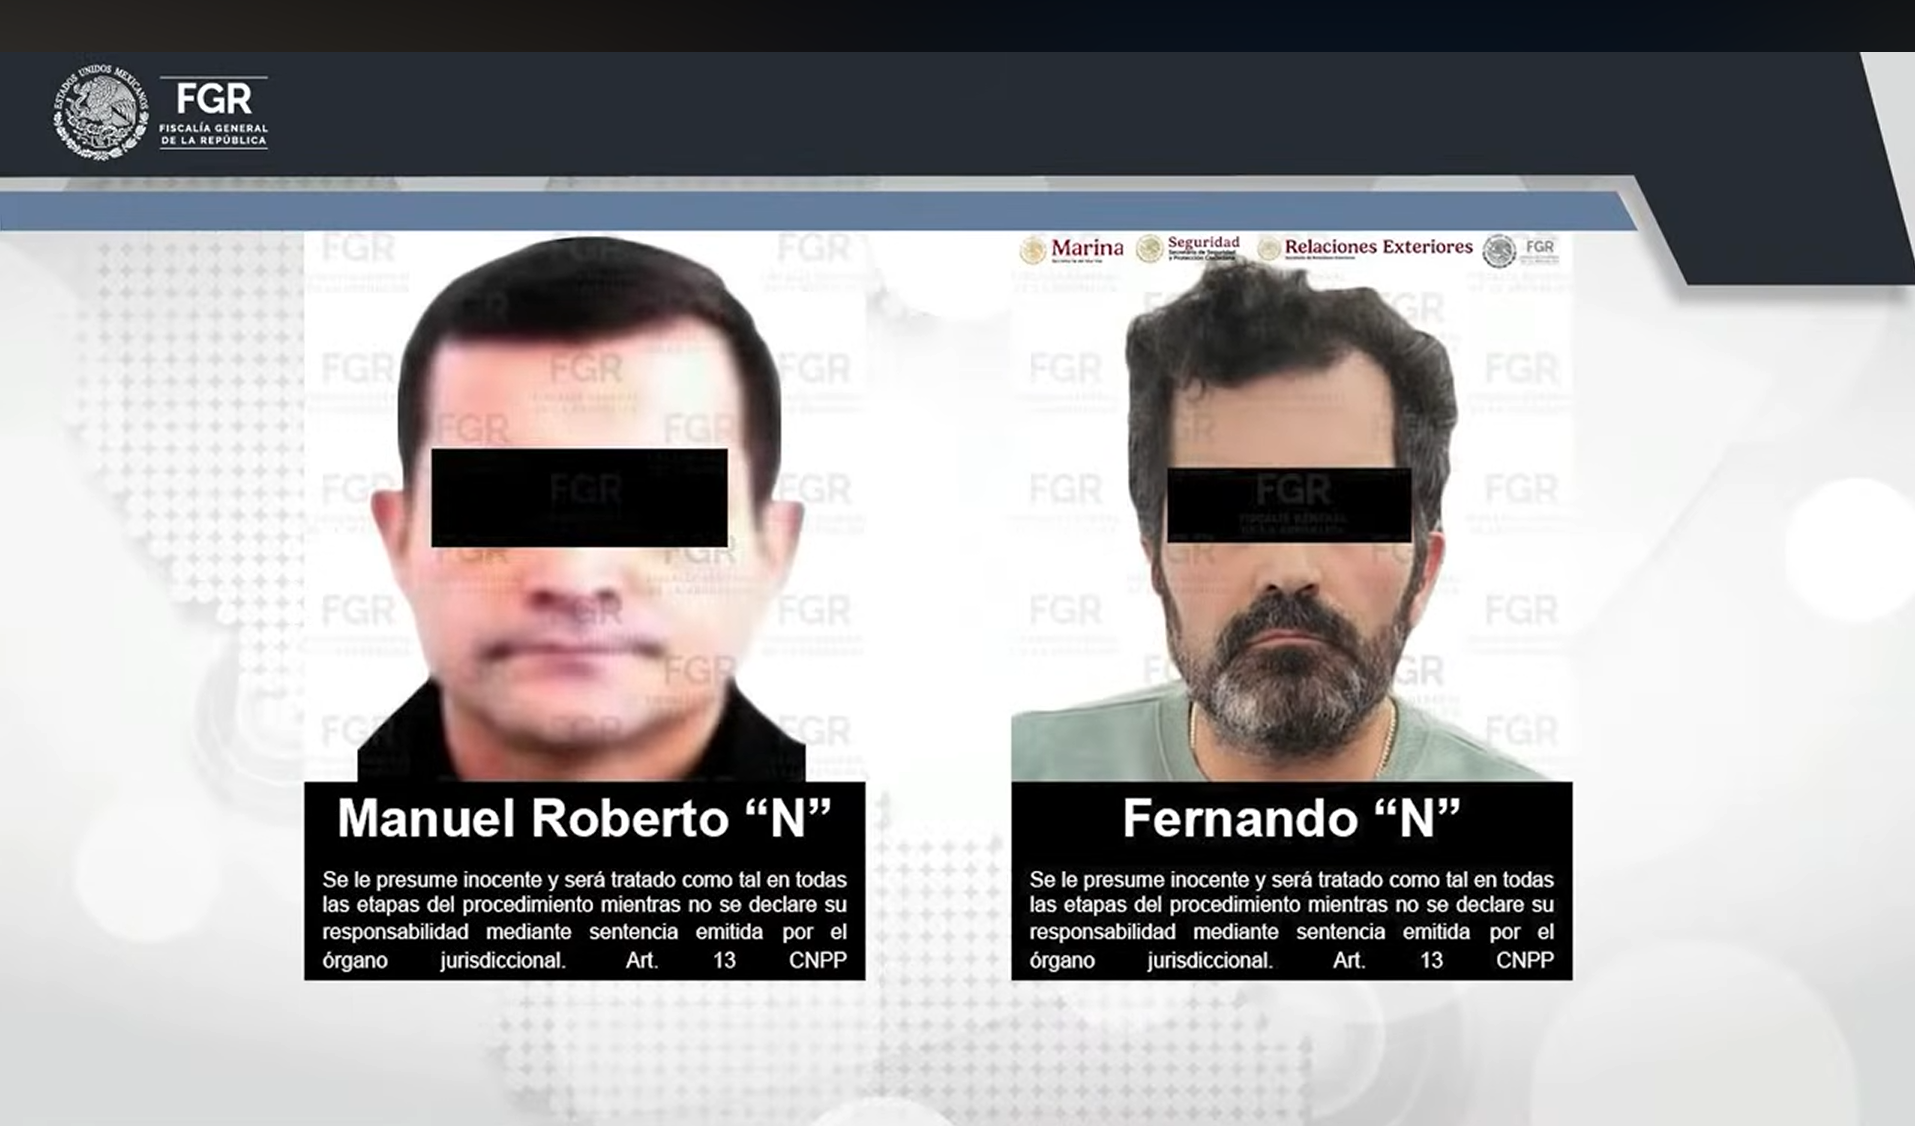Viewport: 1915px width, 1126px height.
Task: Click the Relaciones Exteriores logo
Action: [1365, 248]
